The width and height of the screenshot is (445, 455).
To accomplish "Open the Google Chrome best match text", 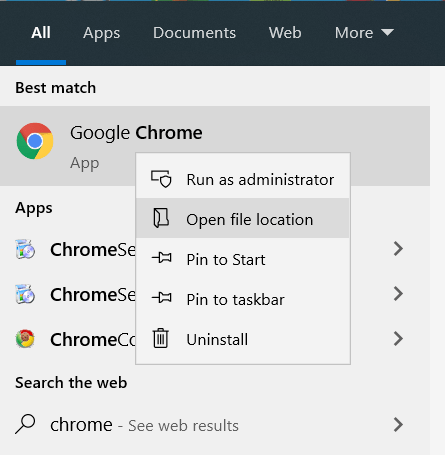I will [136, 133].
